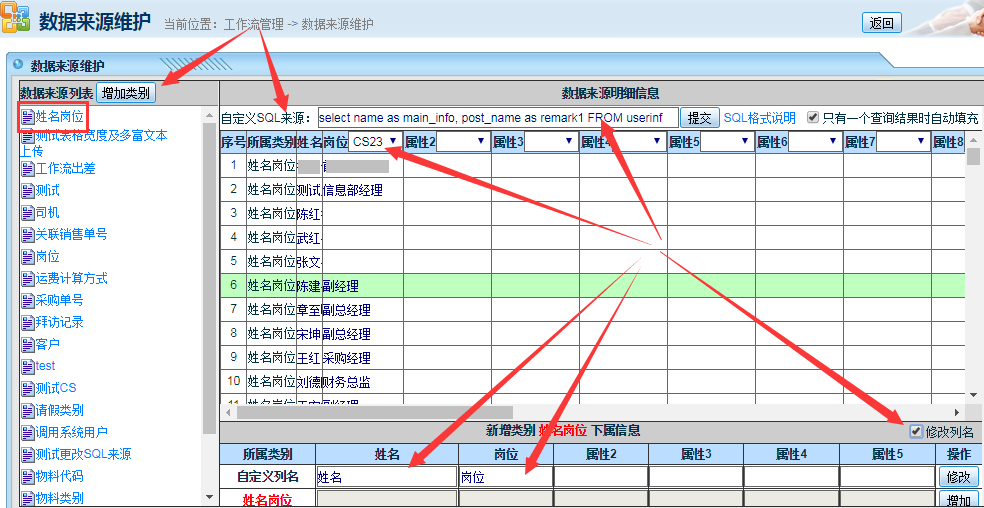Viewport: 984px width, 508px height.
Task: Click the 返回 button
Action: (x=881, y=23)
